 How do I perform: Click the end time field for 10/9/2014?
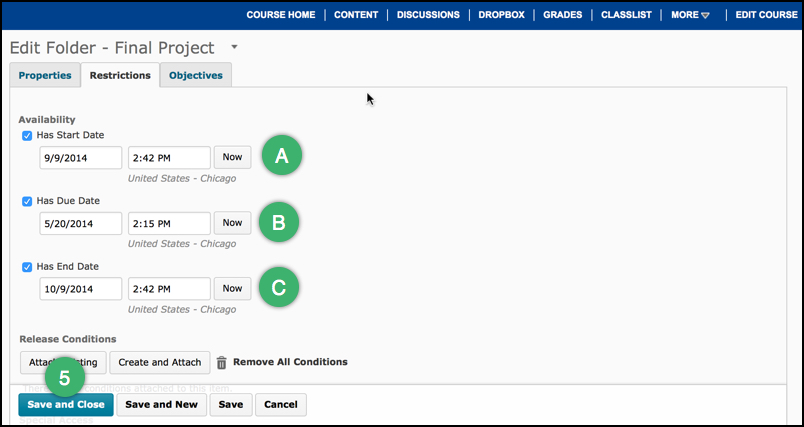(x=169, y=289)
